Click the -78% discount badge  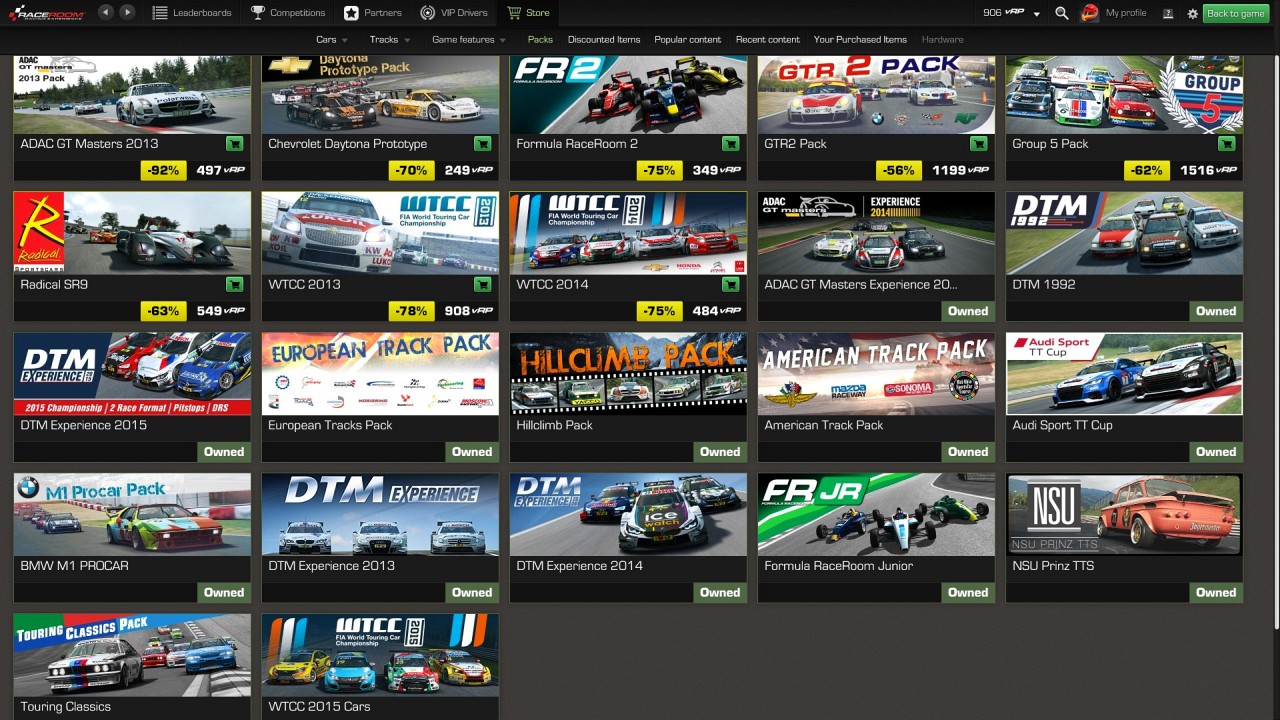[x=412, y=311]
